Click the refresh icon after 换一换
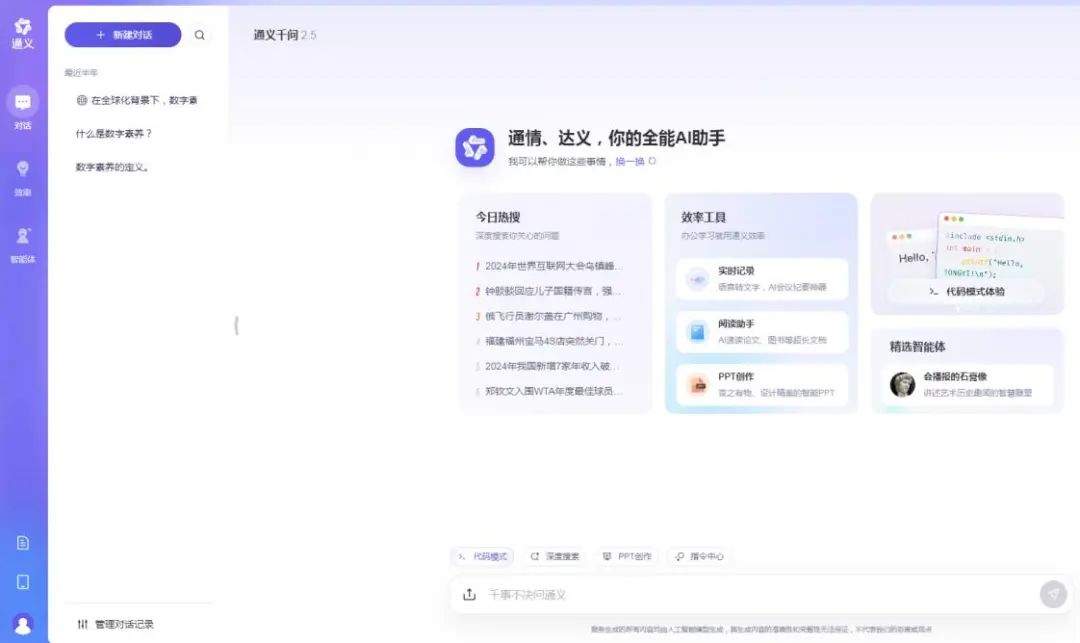This screenshot has width=1080, height=643. click(x=652, y=161)
